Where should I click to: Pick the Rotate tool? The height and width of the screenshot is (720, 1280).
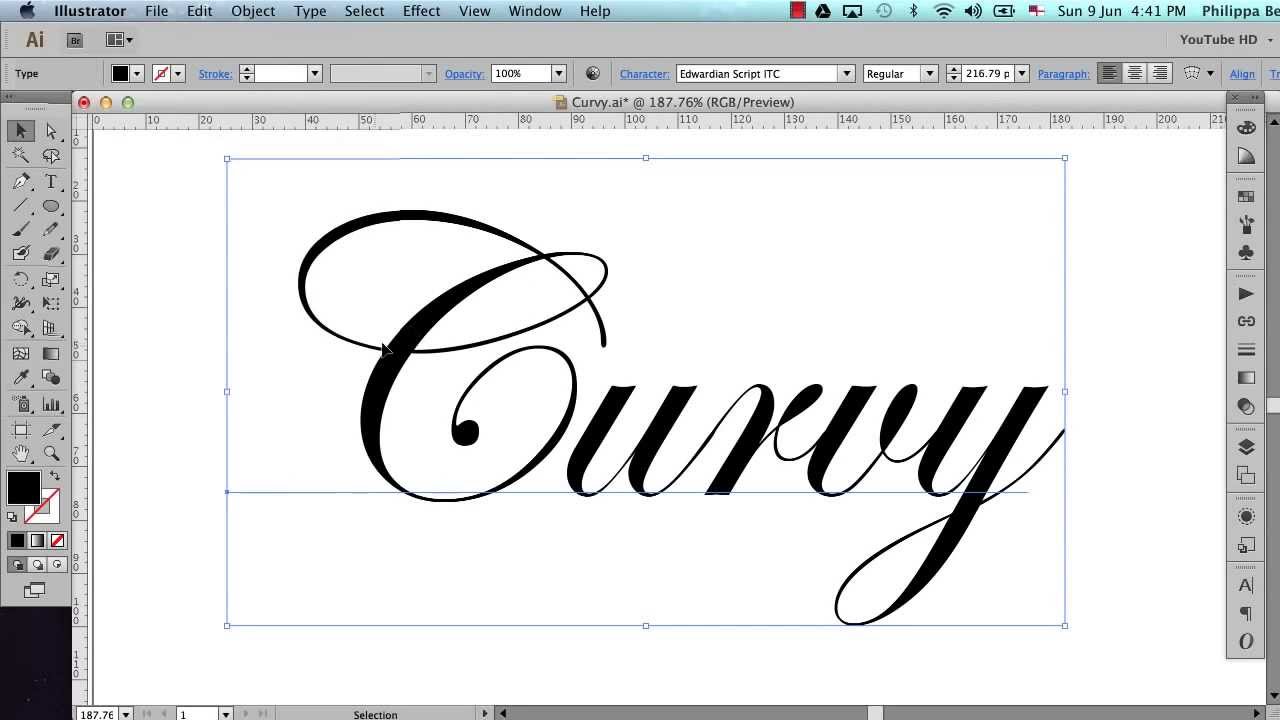point(20,279)
